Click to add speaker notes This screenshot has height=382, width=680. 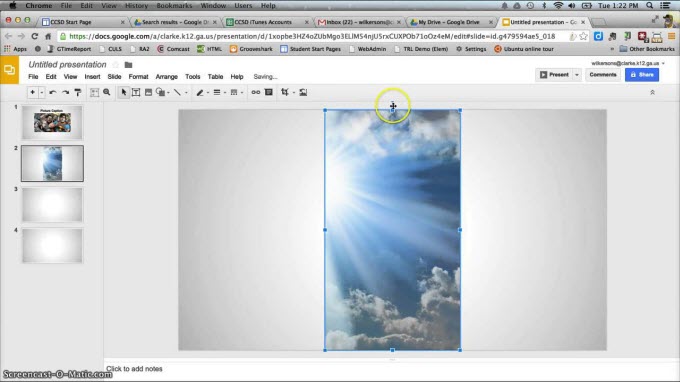click(x=134, y=369)
